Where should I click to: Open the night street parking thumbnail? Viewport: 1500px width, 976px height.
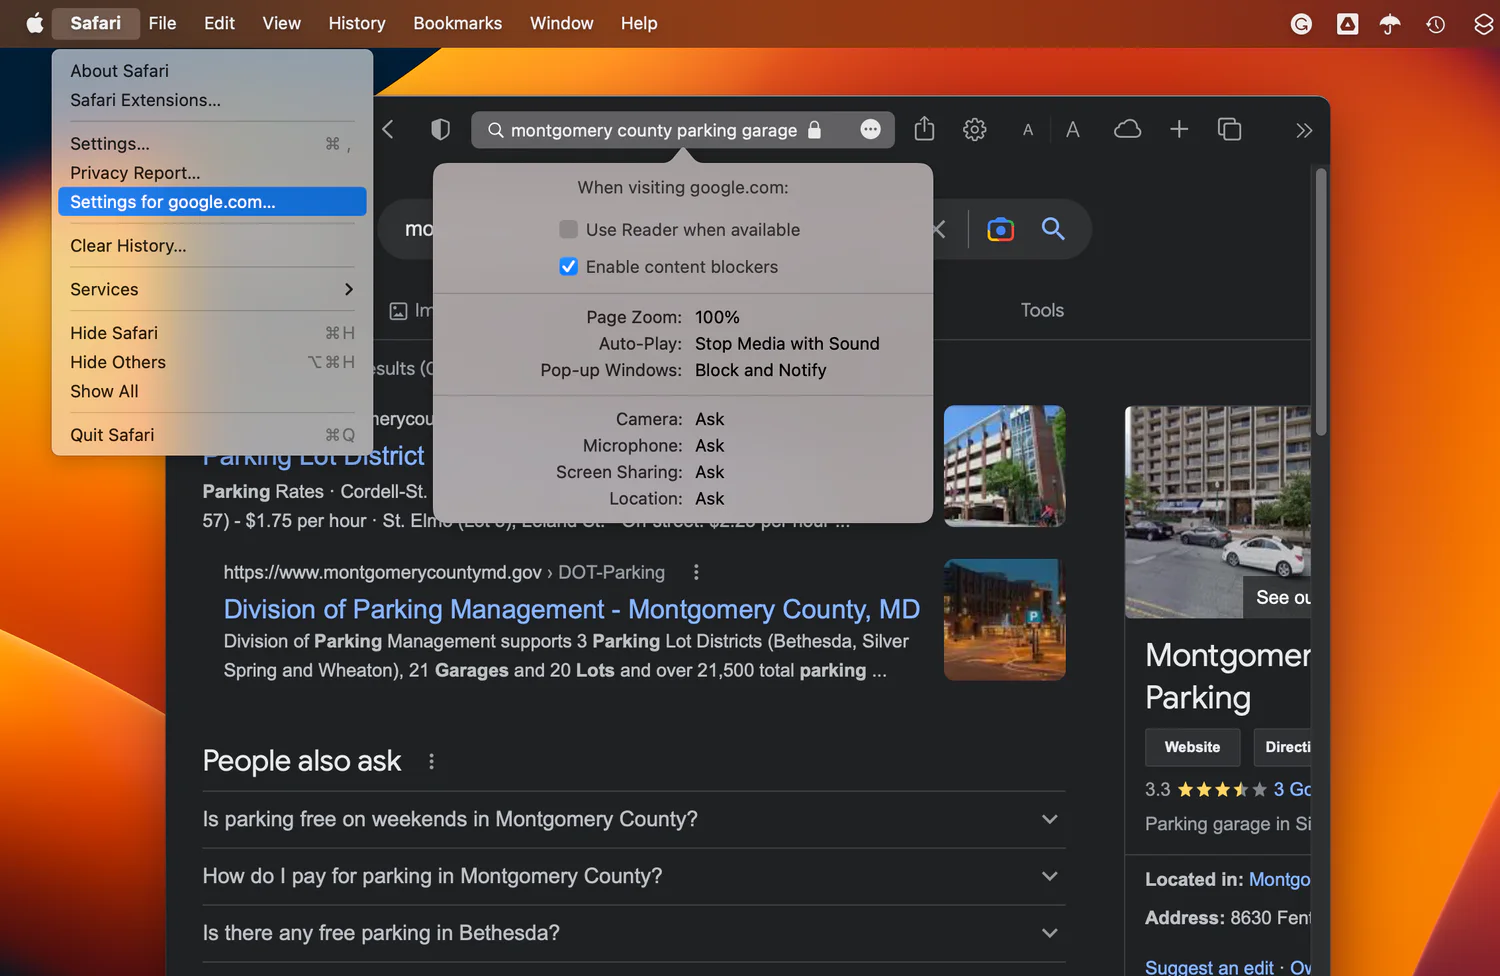tap(1004, 620)
